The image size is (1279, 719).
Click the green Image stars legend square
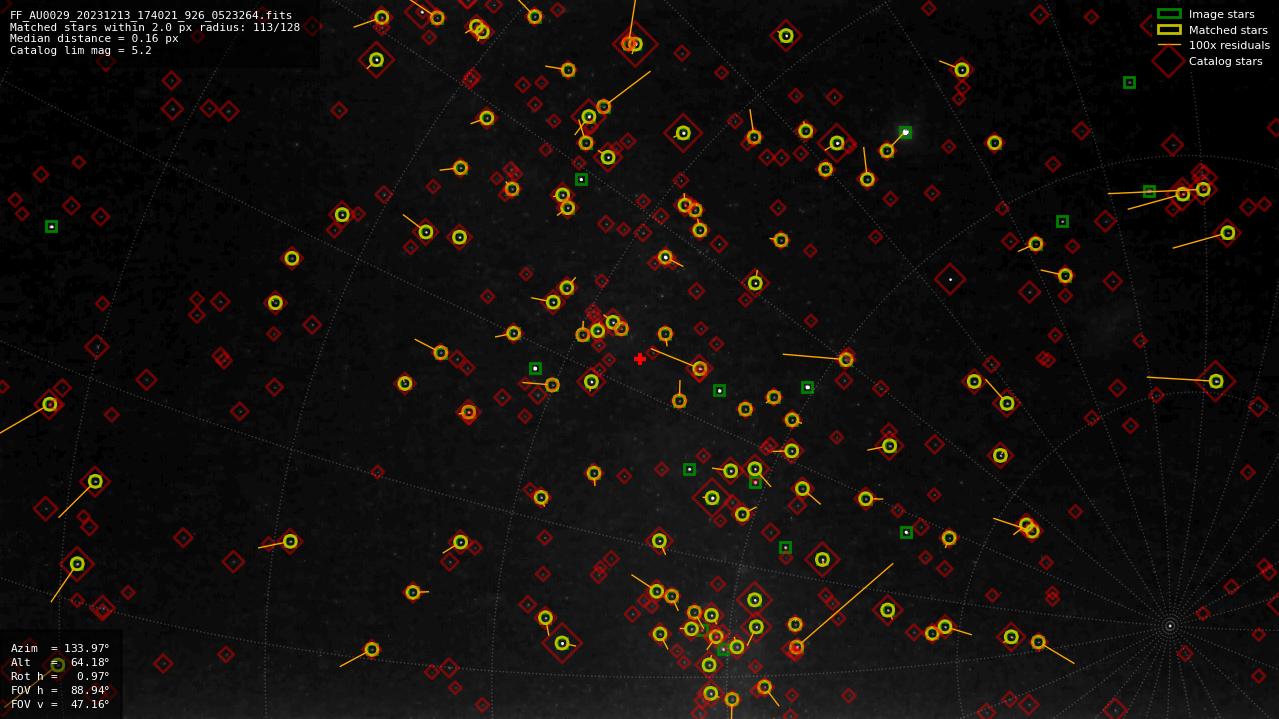pyautogui.click(x=1169, y=14)
